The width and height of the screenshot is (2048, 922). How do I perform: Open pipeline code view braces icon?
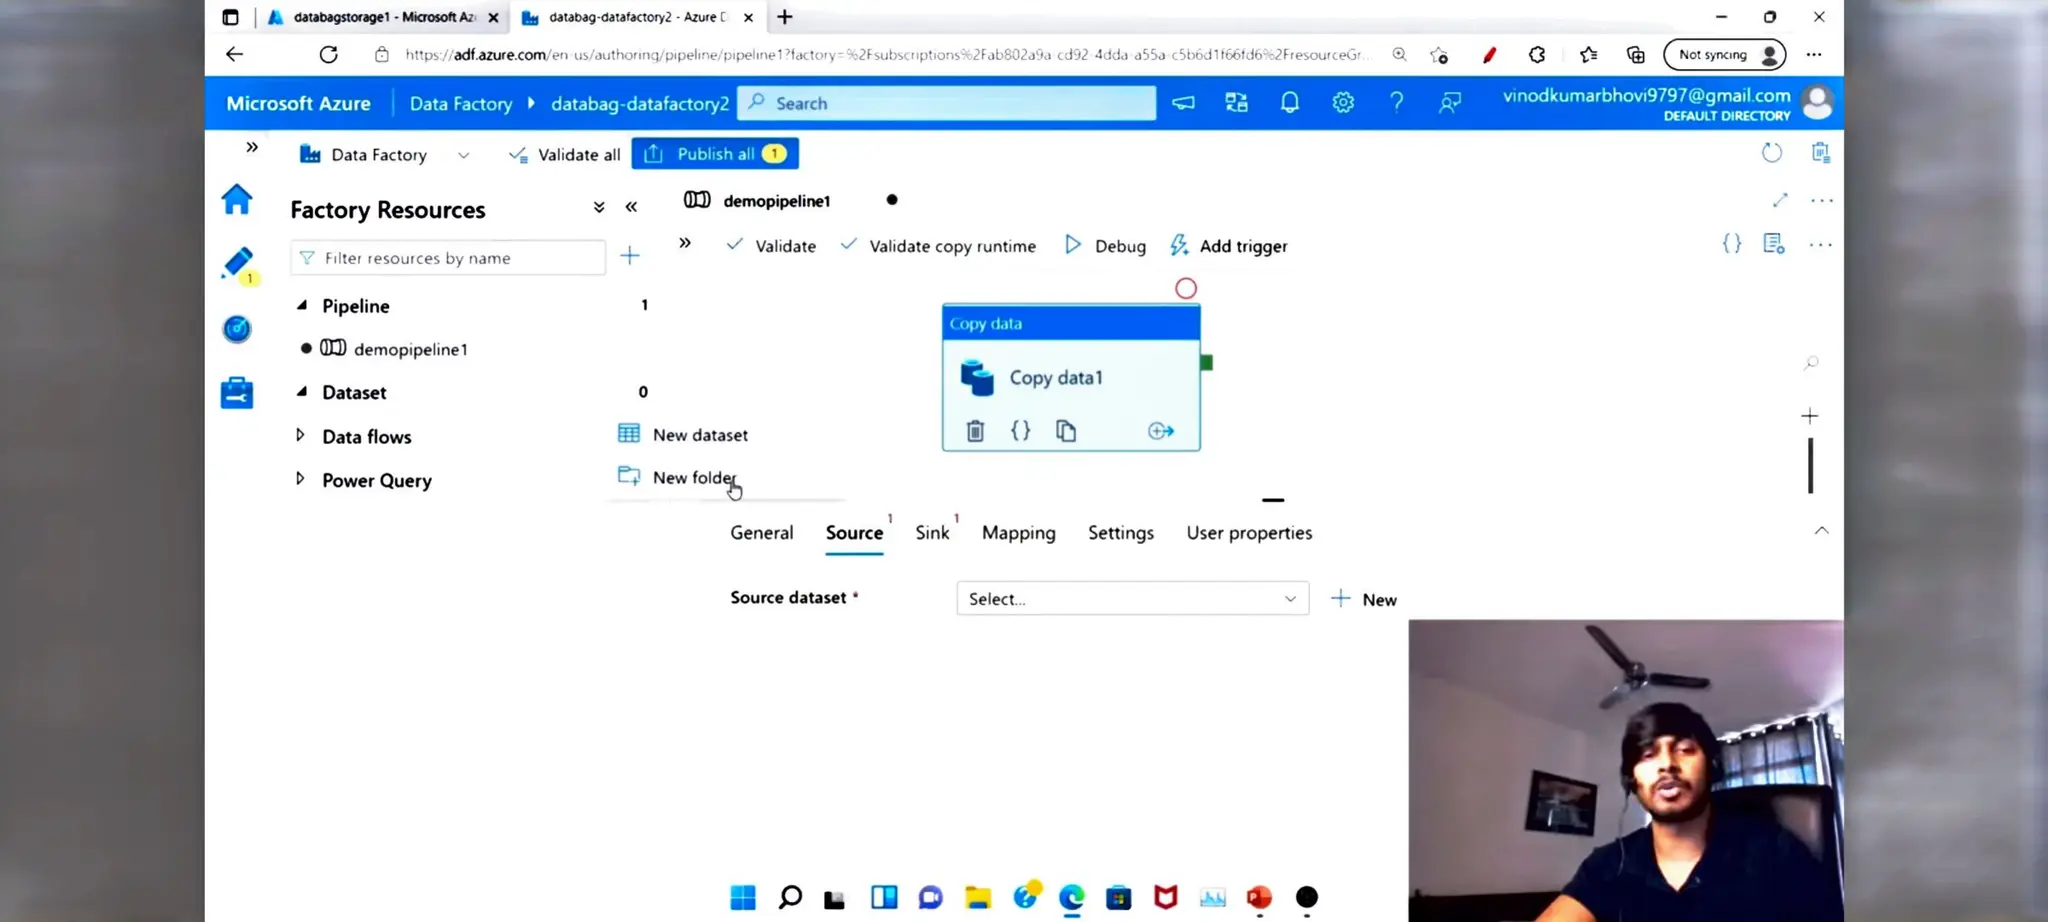coord(1732,243)
